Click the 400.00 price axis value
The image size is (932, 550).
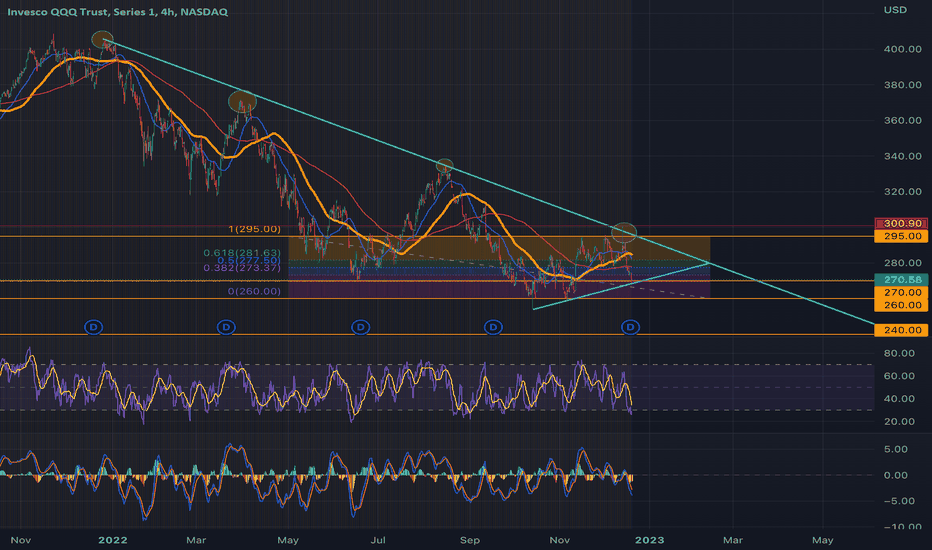click(902, 49)
